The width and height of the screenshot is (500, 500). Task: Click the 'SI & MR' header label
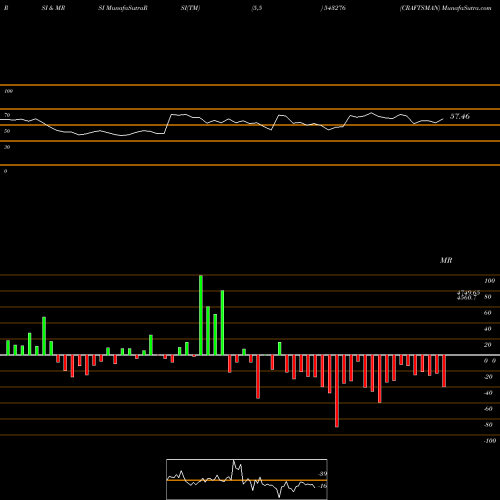pos(53,8)
